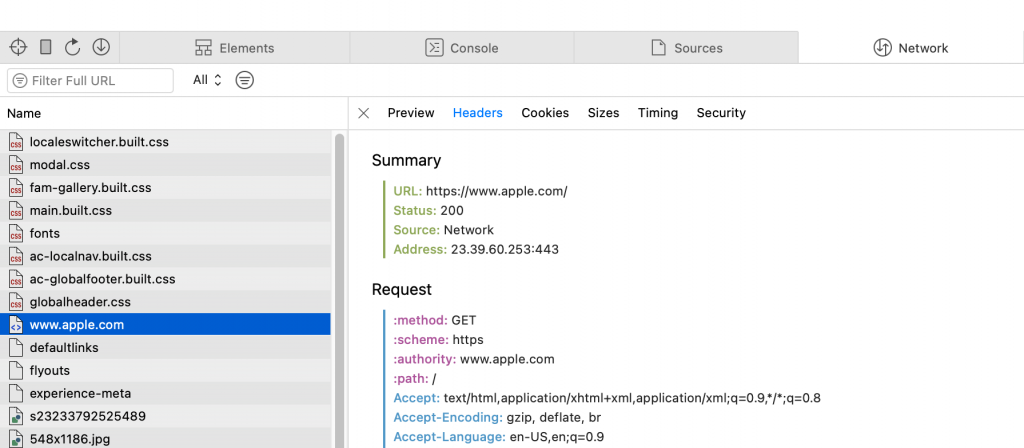1024x448 pixels.
Task: Open the Cookies details tab
Action: [545, 113]
